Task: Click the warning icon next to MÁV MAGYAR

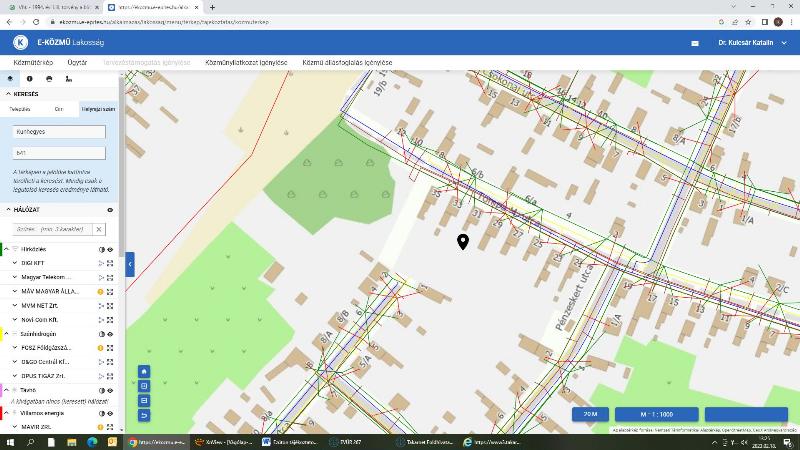Action: pos(101,292)
